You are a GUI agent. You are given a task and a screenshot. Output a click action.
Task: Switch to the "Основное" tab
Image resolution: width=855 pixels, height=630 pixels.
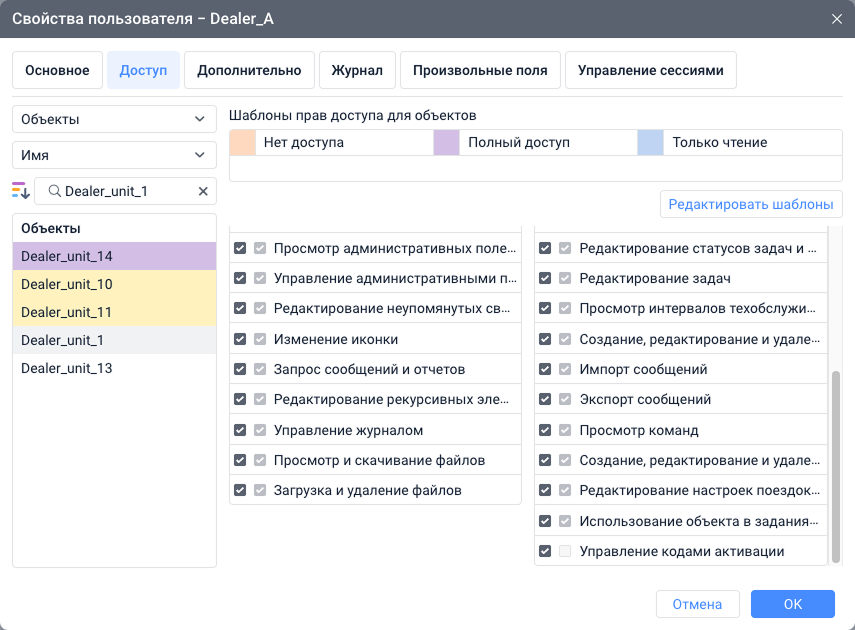[x=57, y=70]
